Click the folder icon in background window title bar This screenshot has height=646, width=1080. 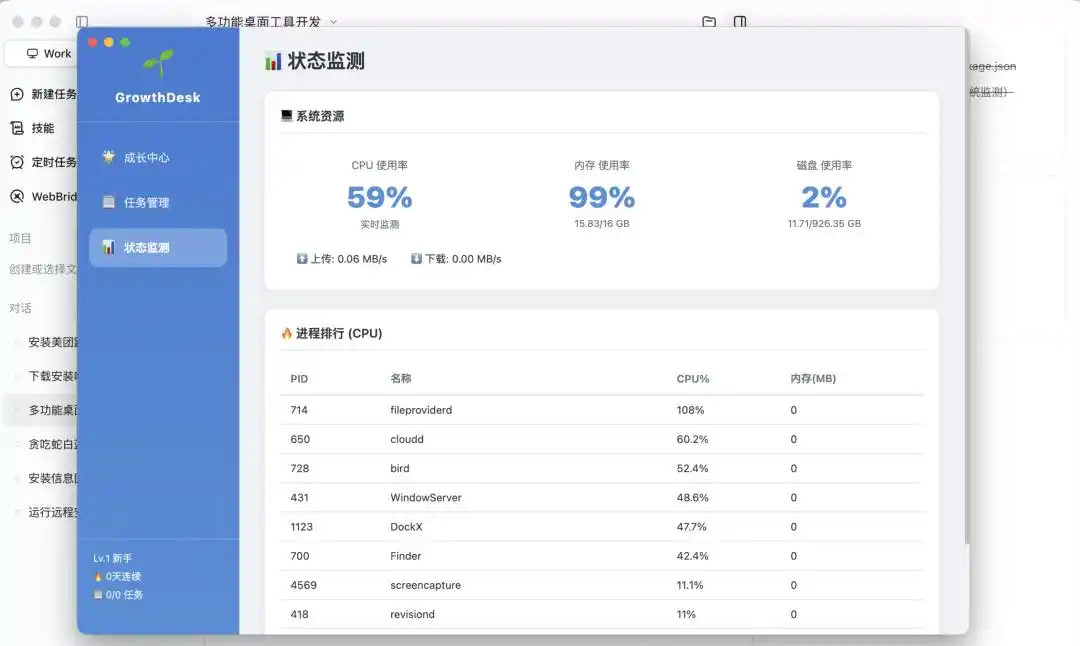coord(709,22)
